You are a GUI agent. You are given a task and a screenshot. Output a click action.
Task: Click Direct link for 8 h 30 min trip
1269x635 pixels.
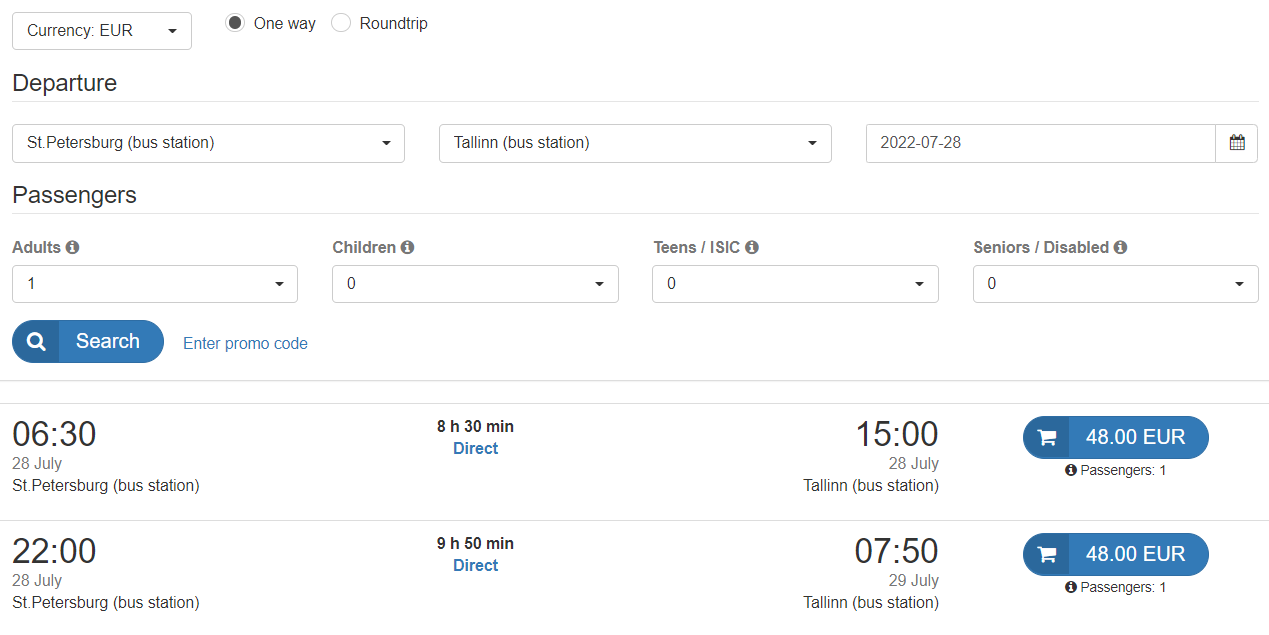[475, 449]
